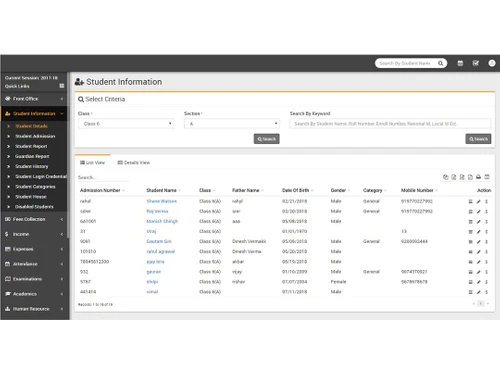Open Manish Shingh student link

pos(162,221)
